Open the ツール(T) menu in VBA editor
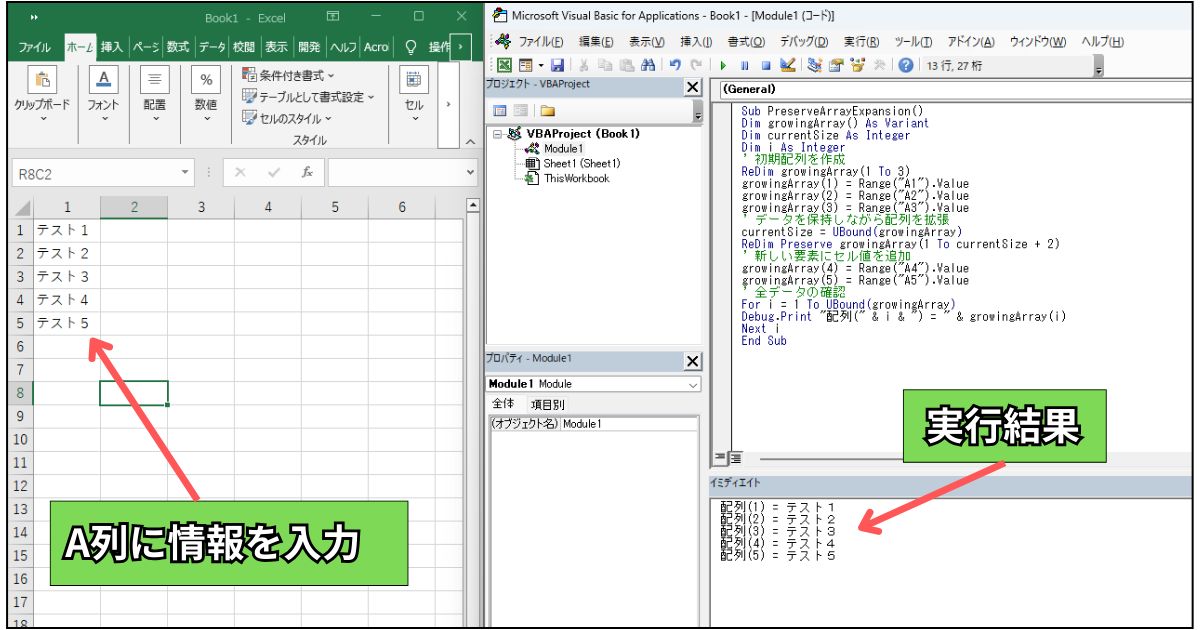Image resolution: width=1200 pixels, height=630 pixels. (x=913, y=41)
